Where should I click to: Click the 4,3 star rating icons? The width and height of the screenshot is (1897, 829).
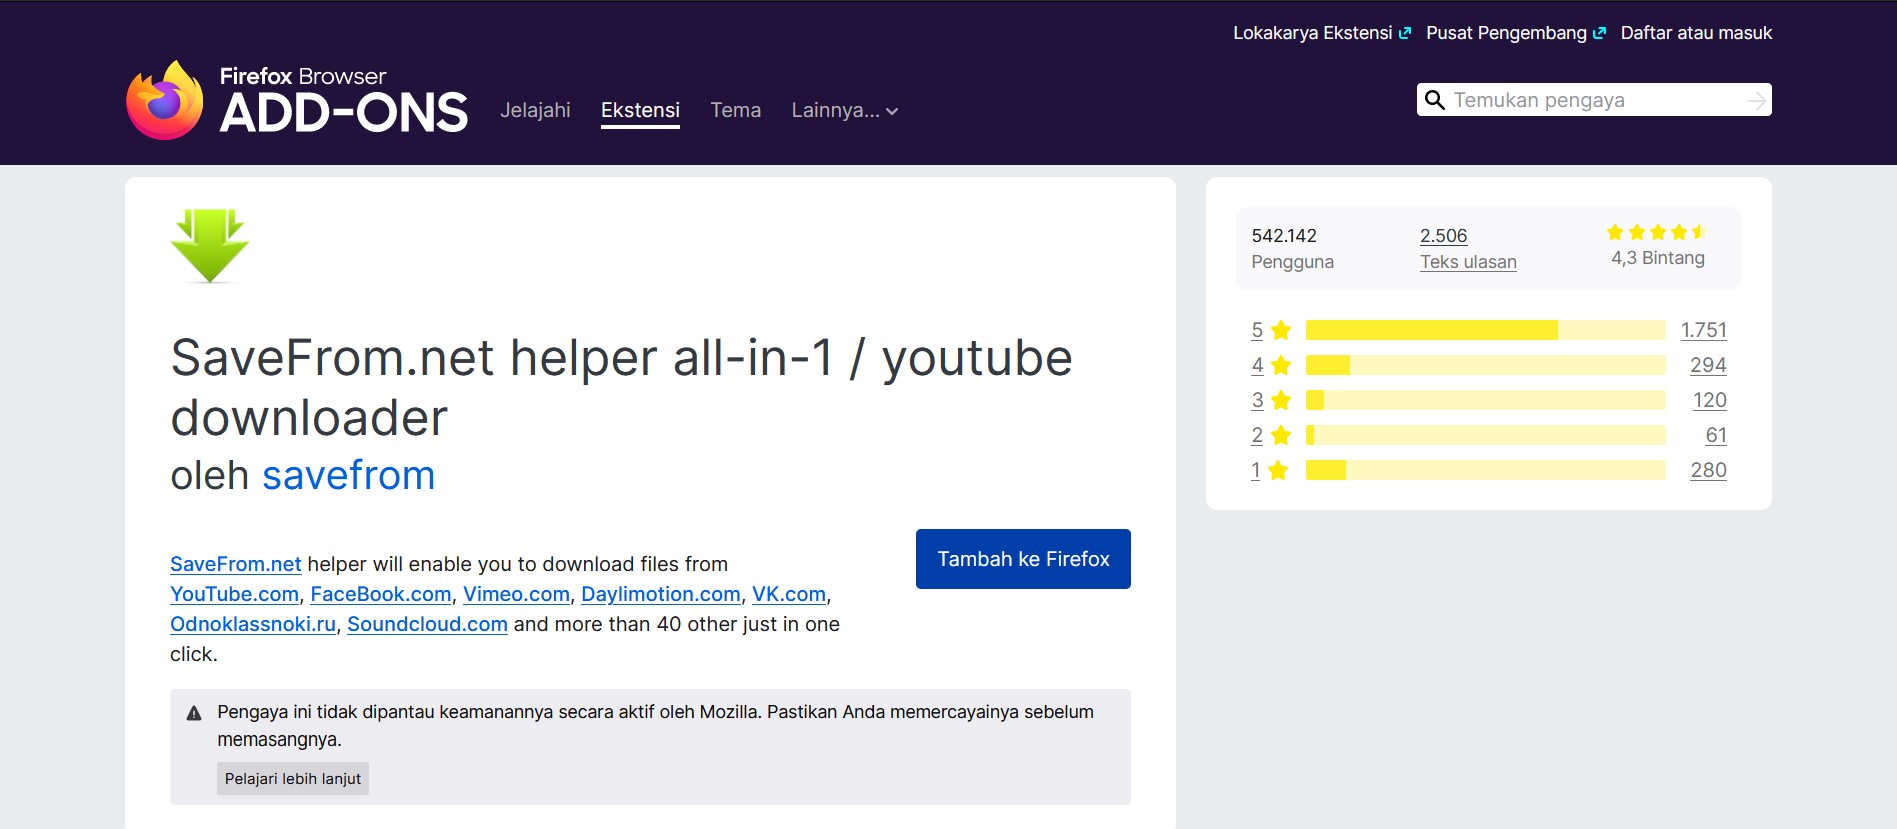pyautogui.click(x=1657, y=232)
